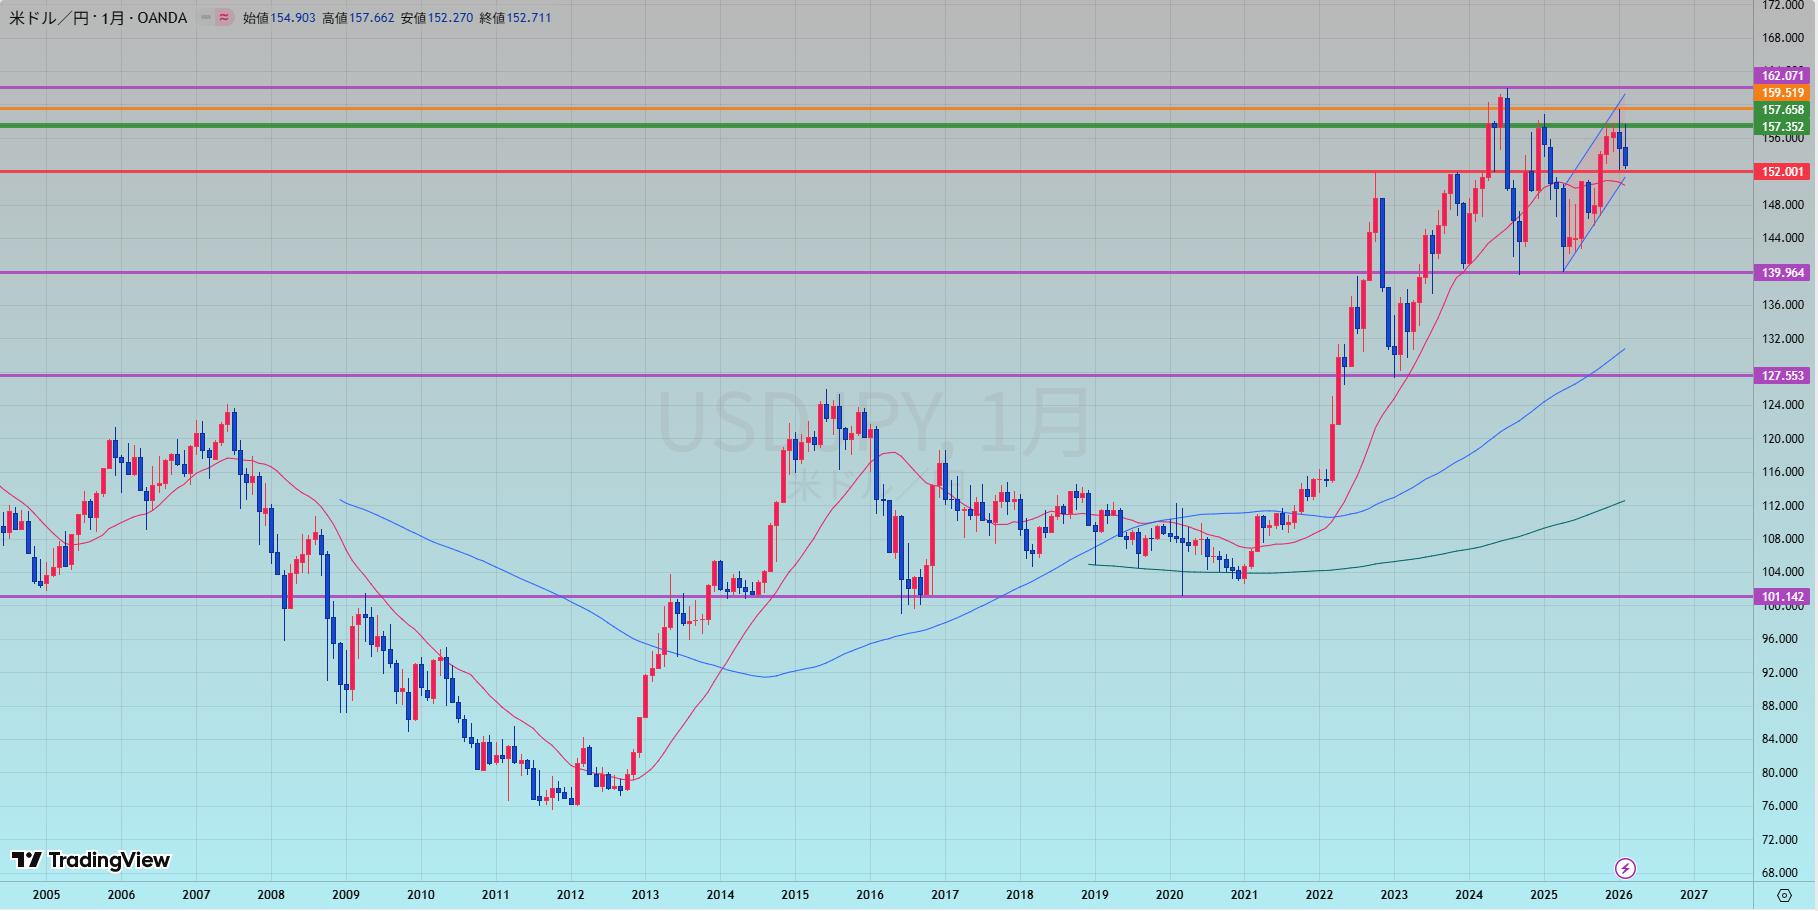Click the 152.001 red price label
The height and width of the screenshot is (911, 1818).
pos(1782,172)
